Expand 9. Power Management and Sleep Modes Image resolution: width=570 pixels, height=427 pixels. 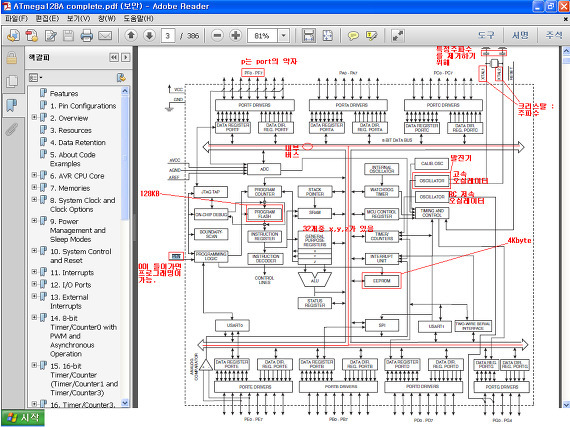point(34,221)
